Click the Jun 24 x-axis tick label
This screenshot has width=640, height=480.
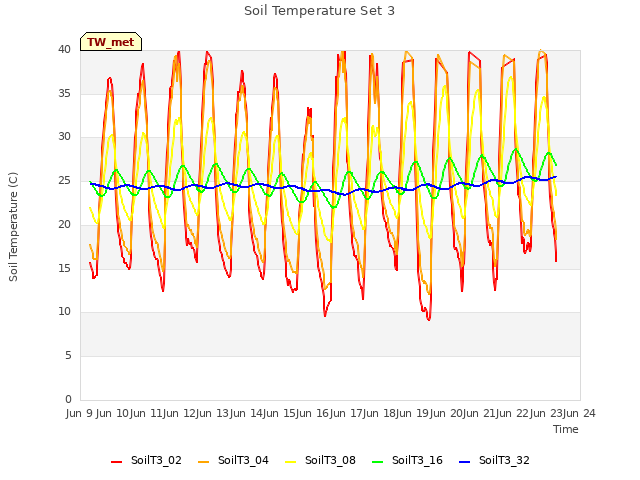point(579,413)
